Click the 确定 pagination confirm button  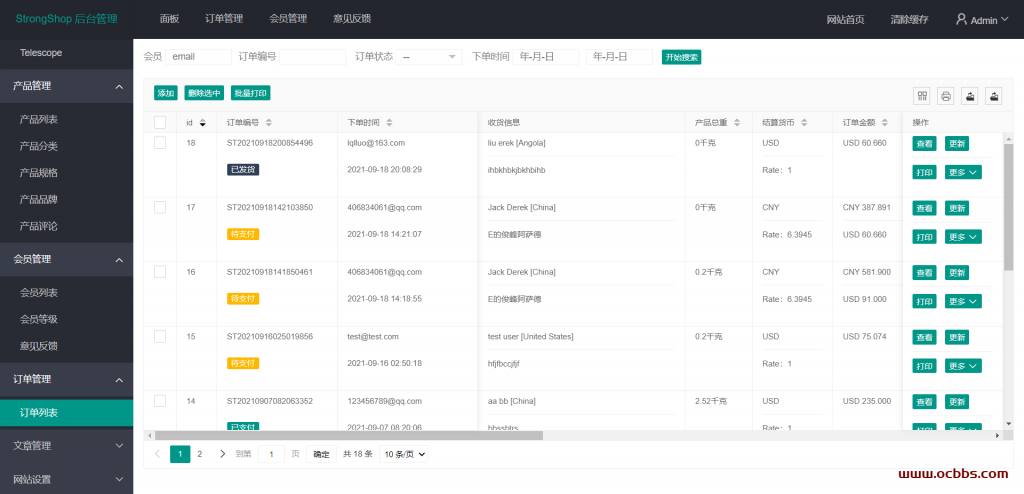(321, 454)
